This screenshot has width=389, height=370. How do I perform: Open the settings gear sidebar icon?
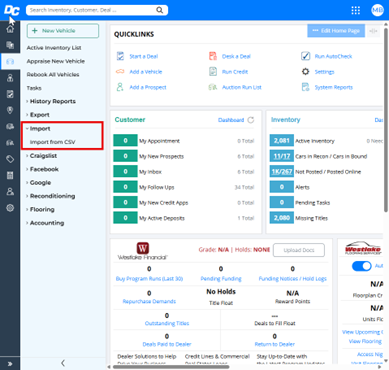[10, 208]
